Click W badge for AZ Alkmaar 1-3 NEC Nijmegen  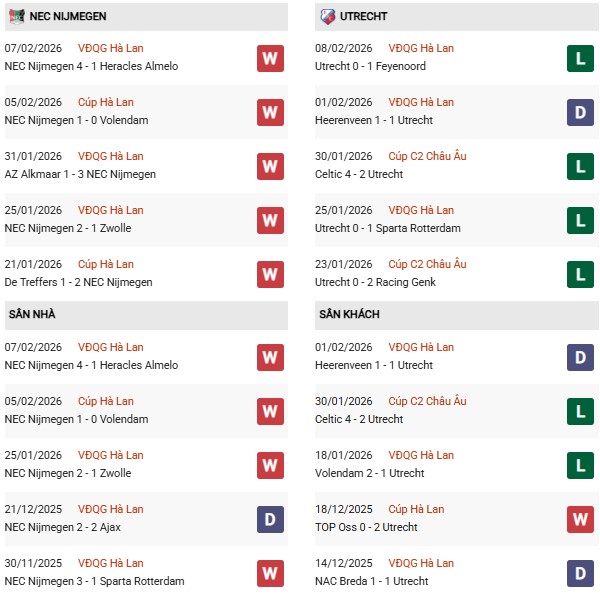tap(270, 166)
